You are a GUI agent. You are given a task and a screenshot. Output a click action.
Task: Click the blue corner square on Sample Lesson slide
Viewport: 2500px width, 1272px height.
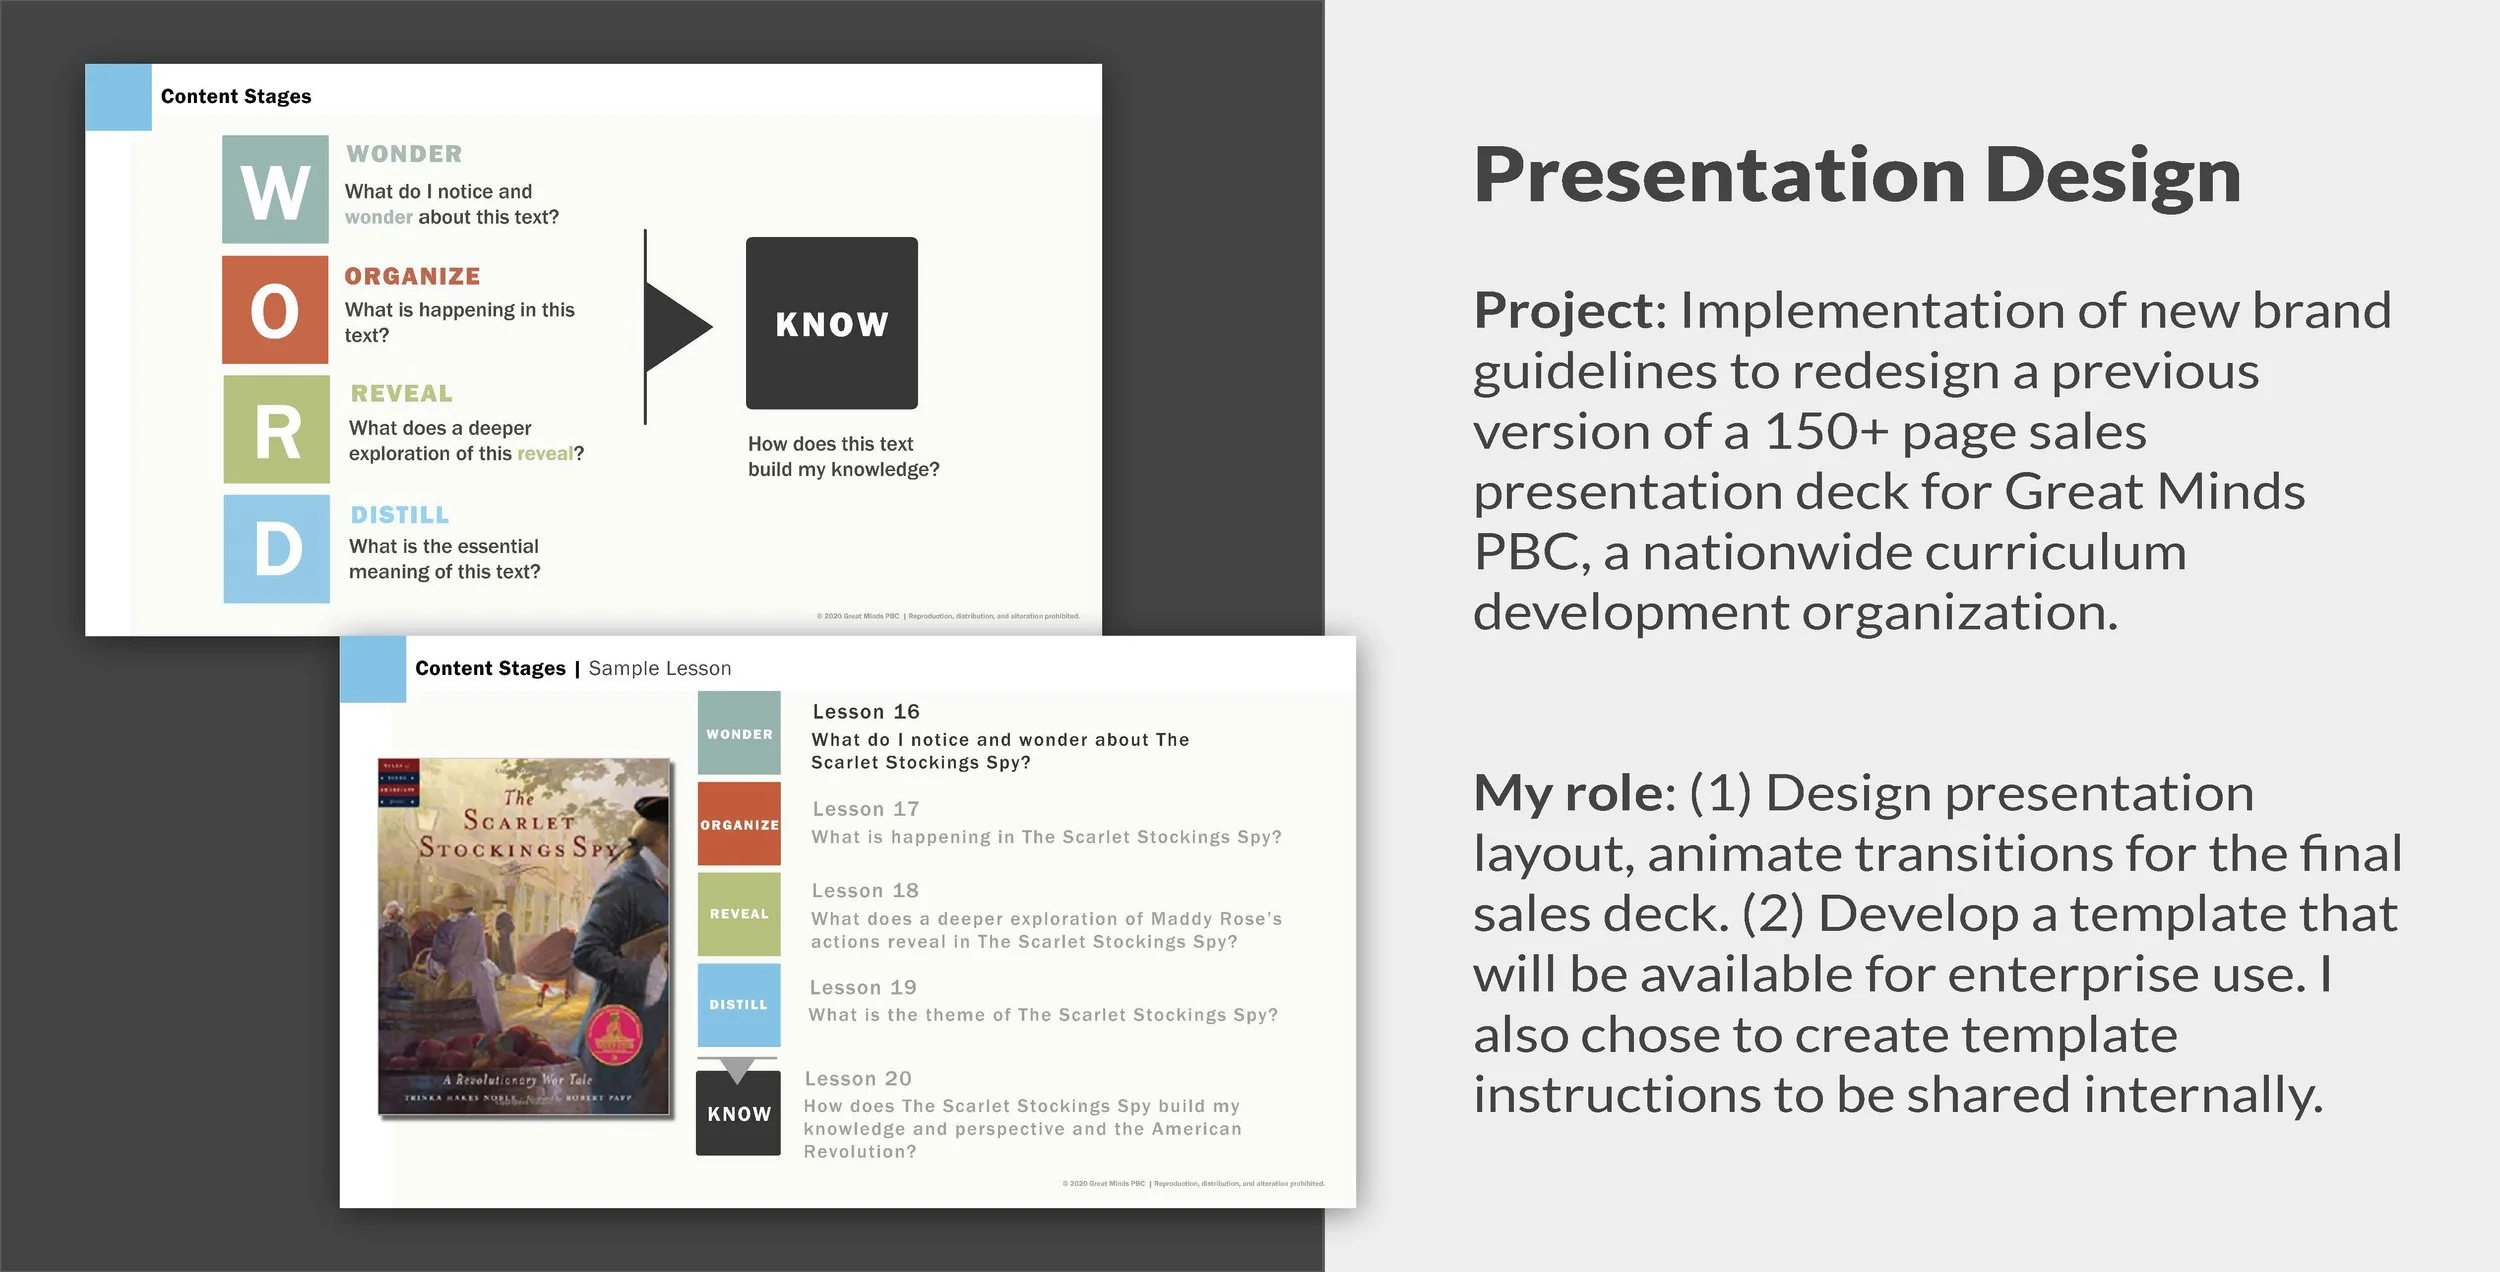tap(373, 669)
